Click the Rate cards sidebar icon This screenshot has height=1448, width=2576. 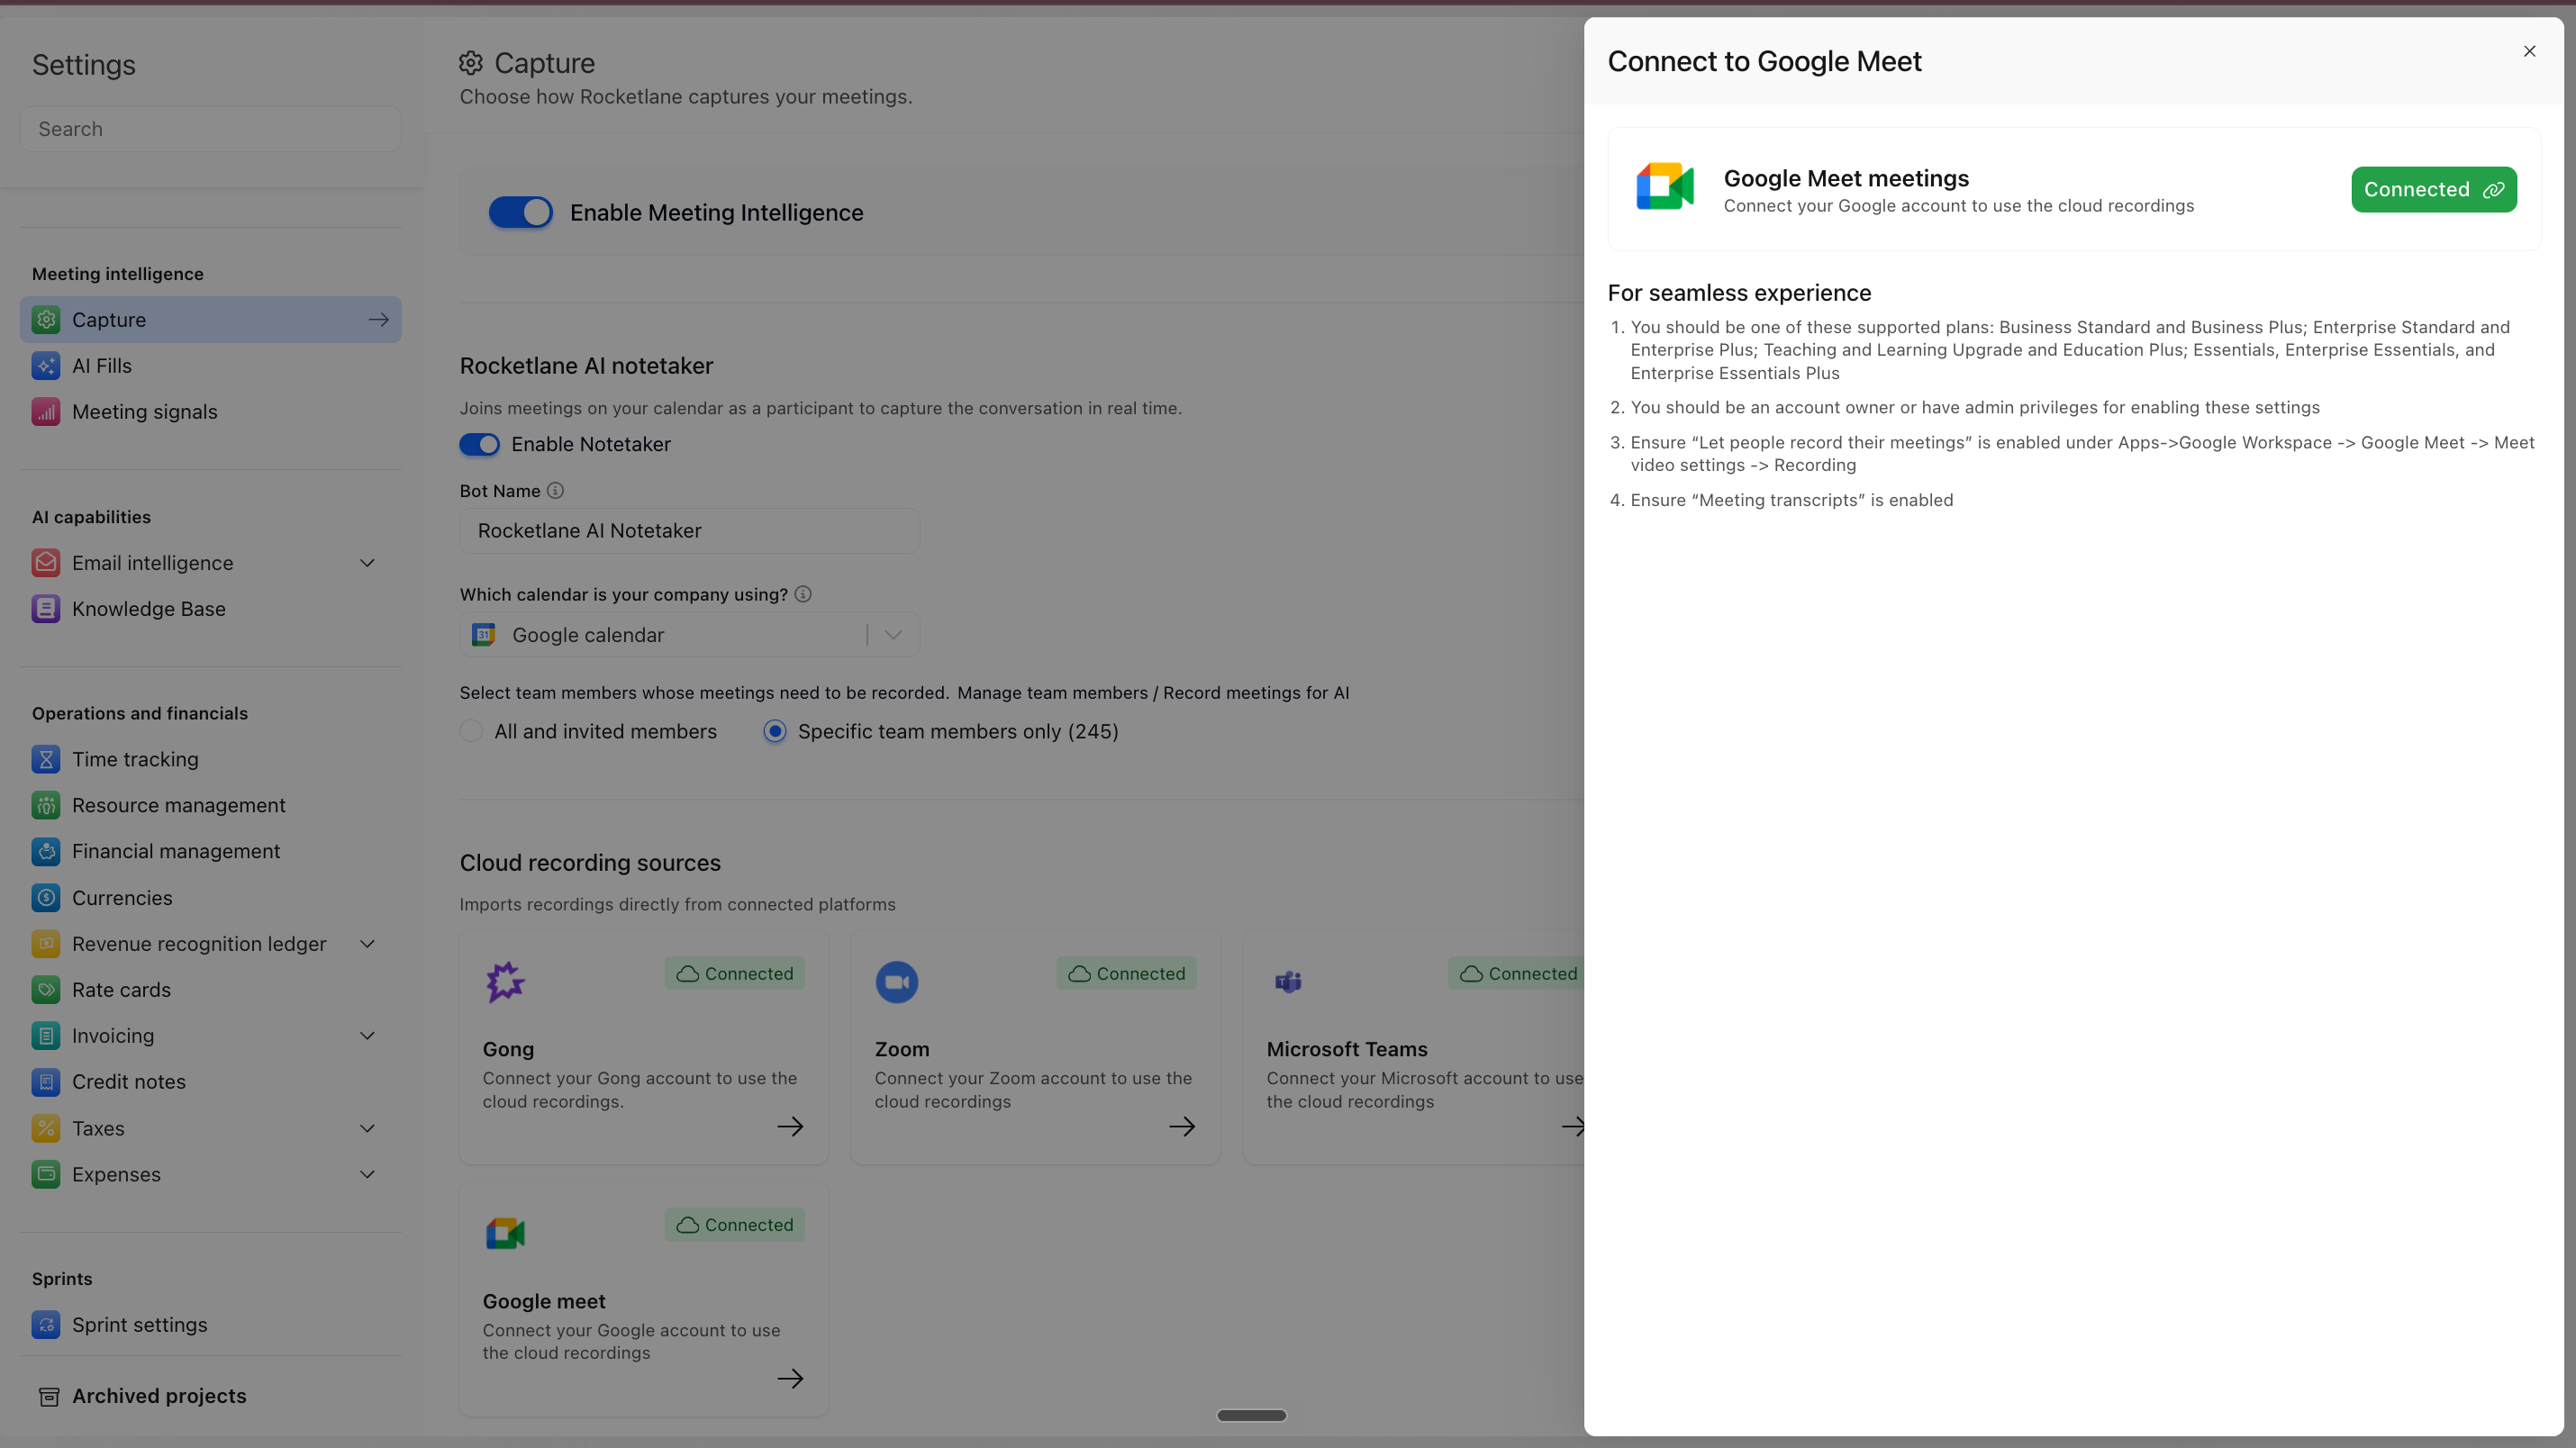46,990
